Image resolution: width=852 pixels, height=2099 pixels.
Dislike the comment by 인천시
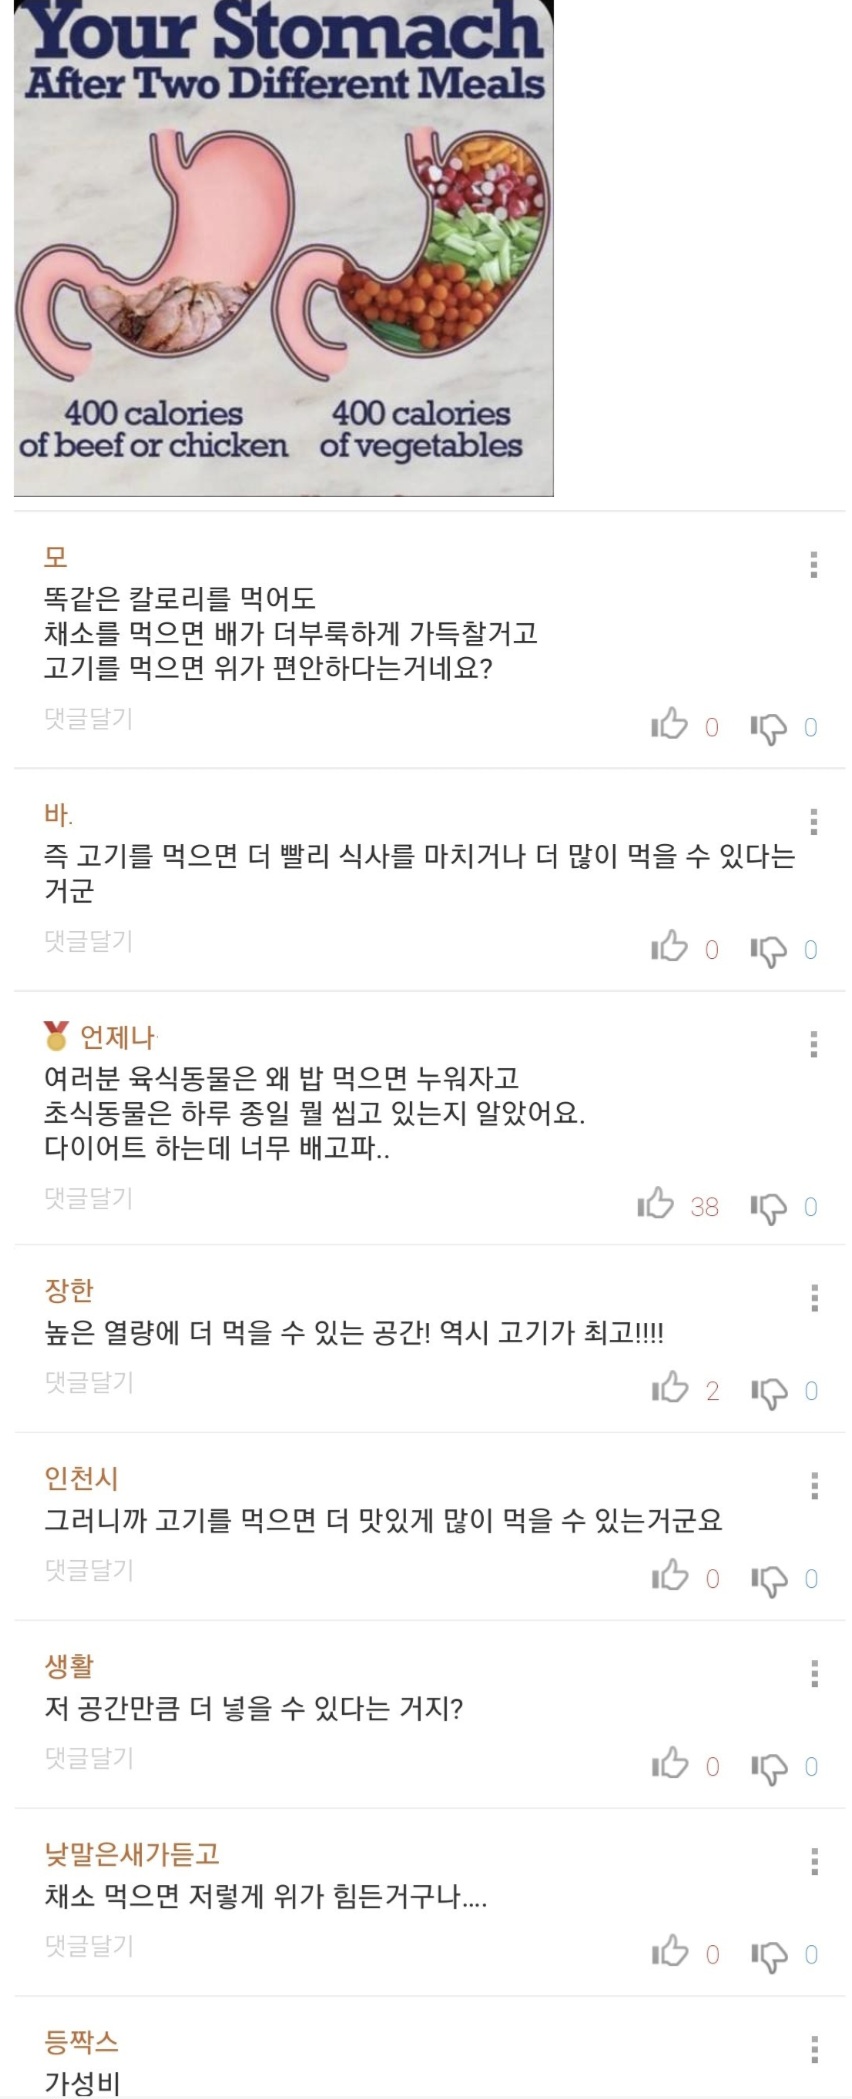(x=768, y=1579)
